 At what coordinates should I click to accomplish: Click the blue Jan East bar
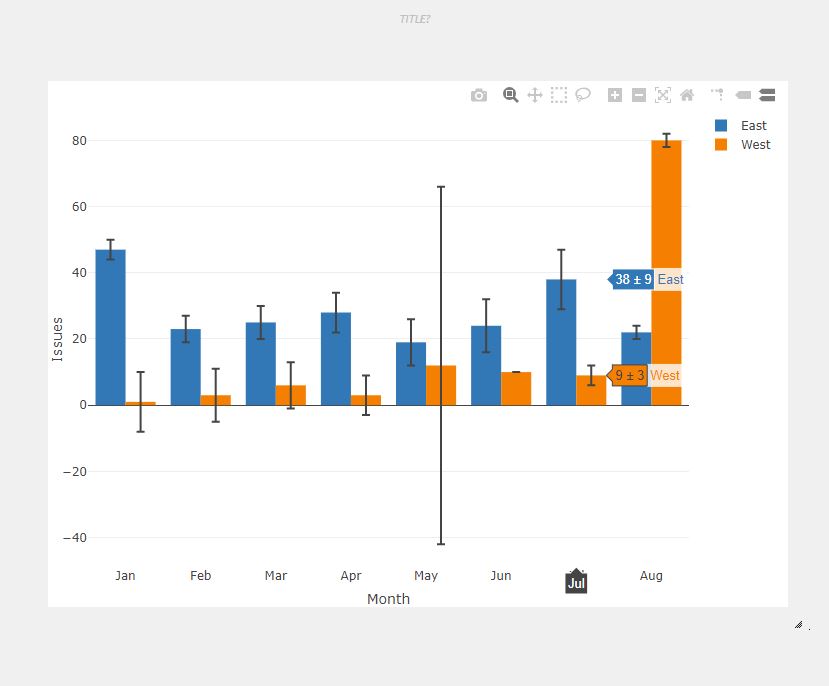tap(110, 330)
